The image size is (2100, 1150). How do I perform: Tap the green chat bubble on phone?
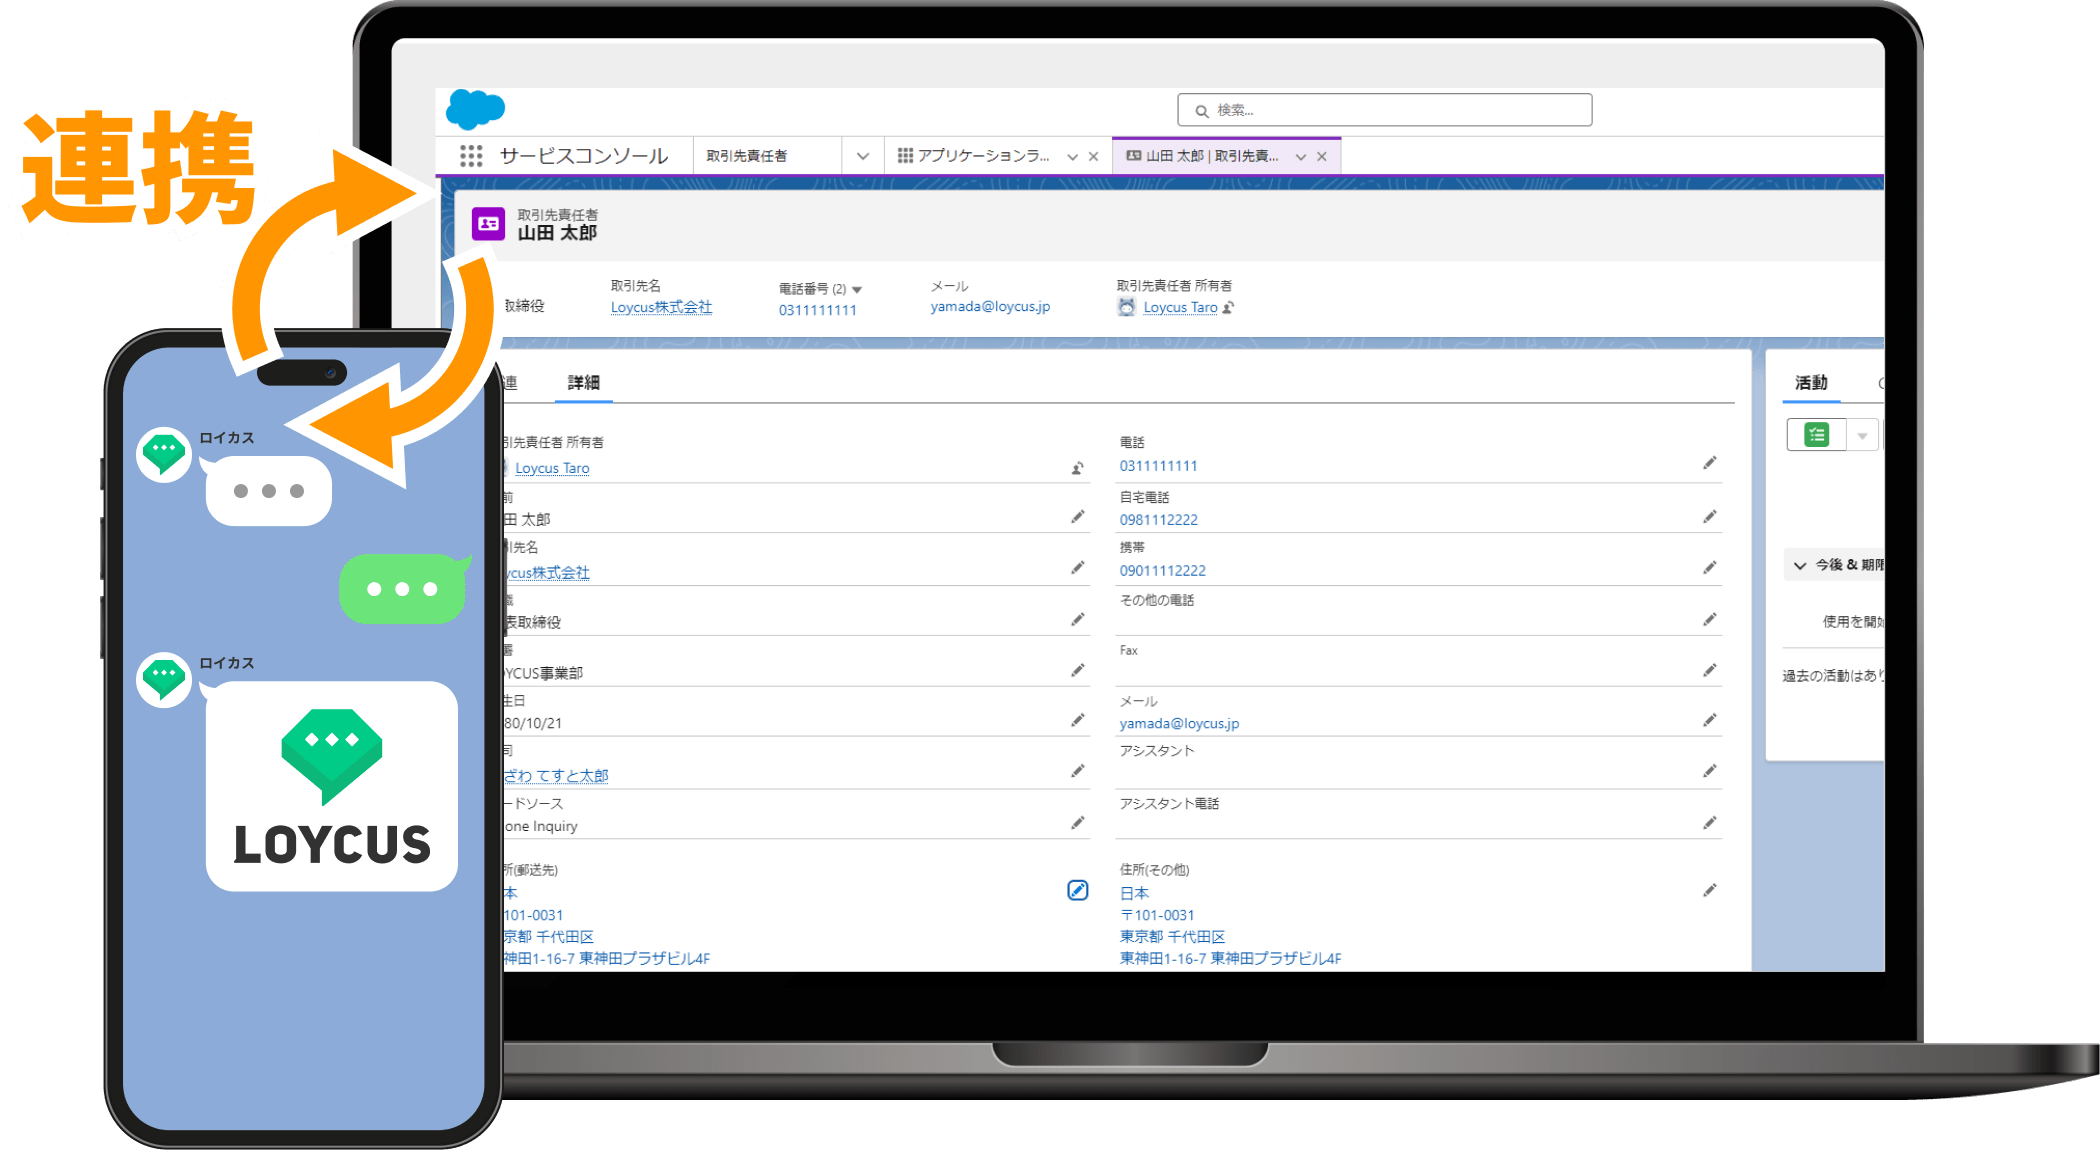[404, 588]
